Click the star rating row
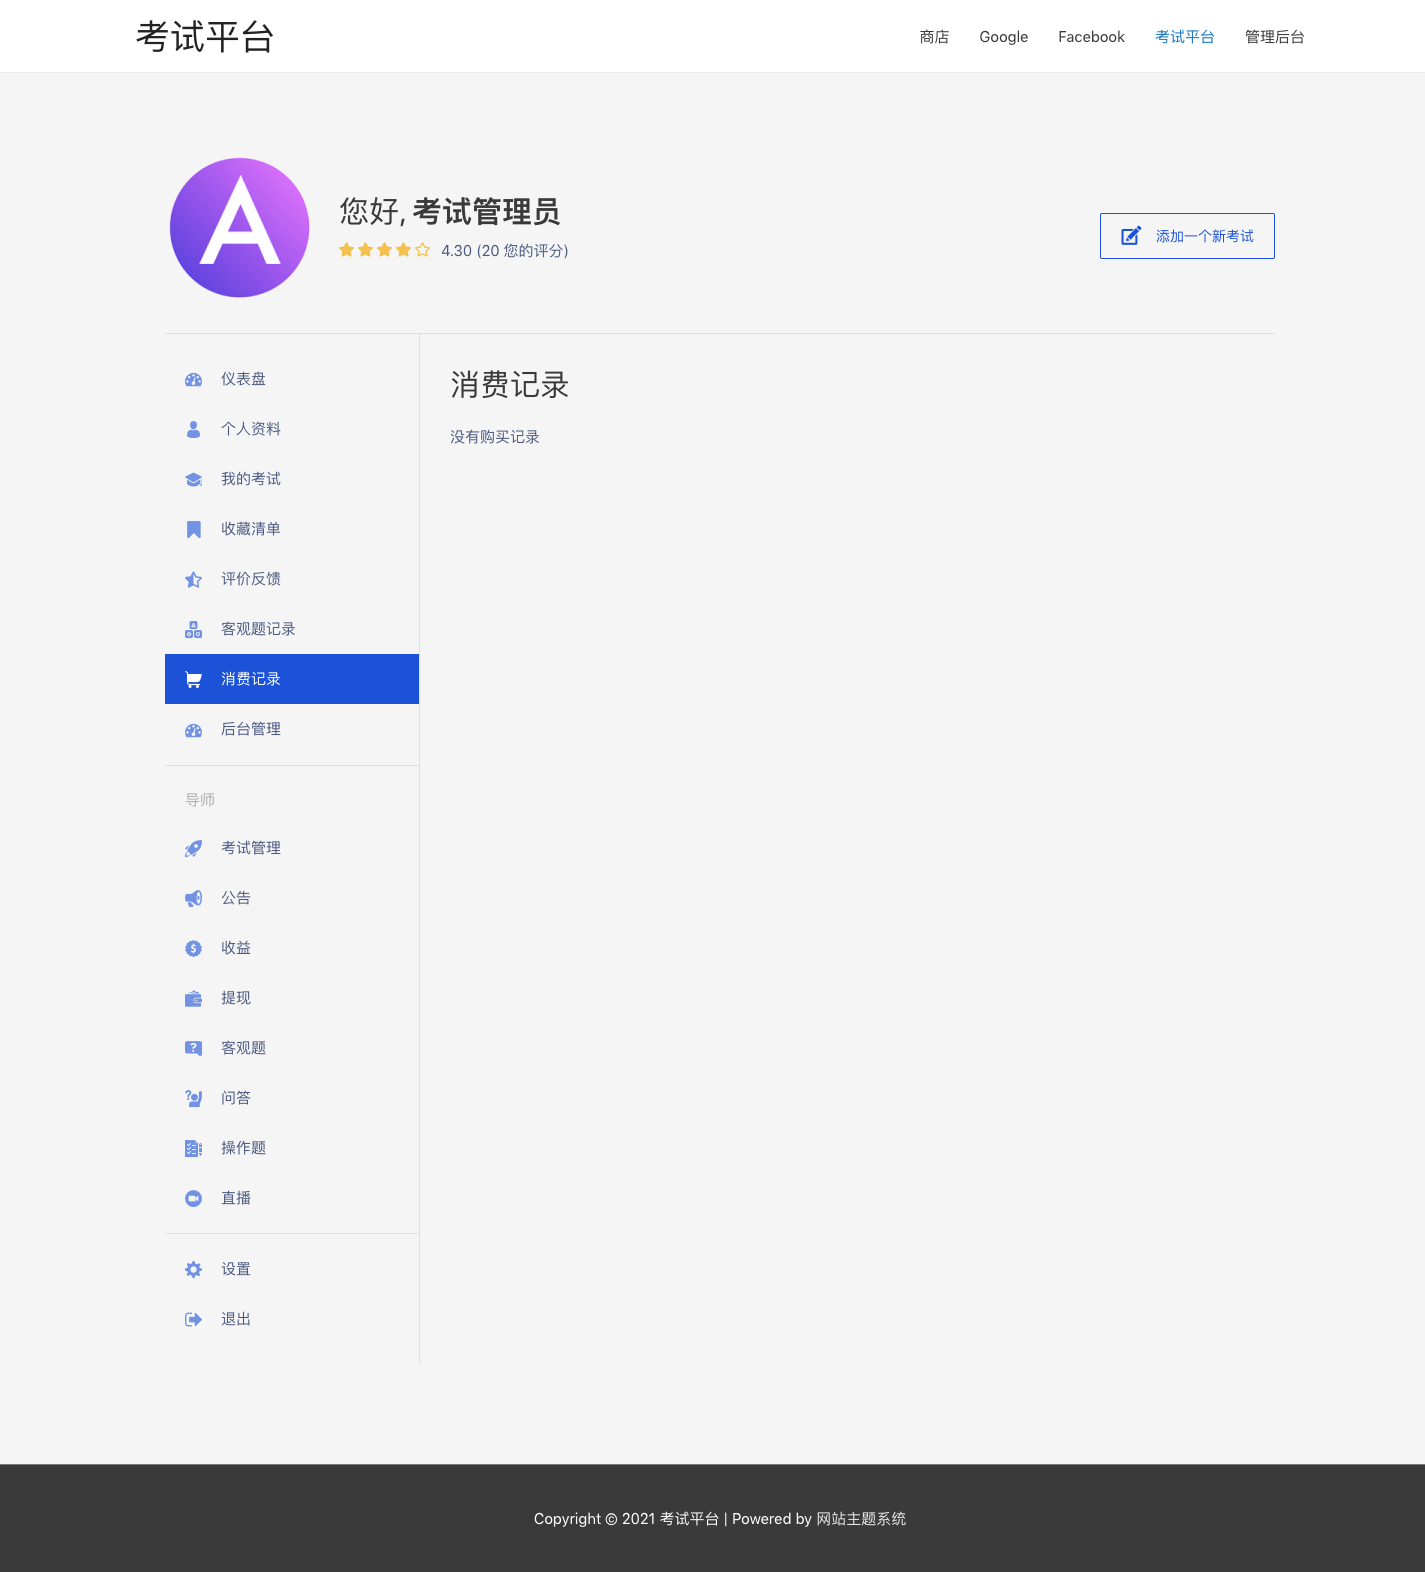The width and height of the screenshot is (1425, 1572). 385,250
